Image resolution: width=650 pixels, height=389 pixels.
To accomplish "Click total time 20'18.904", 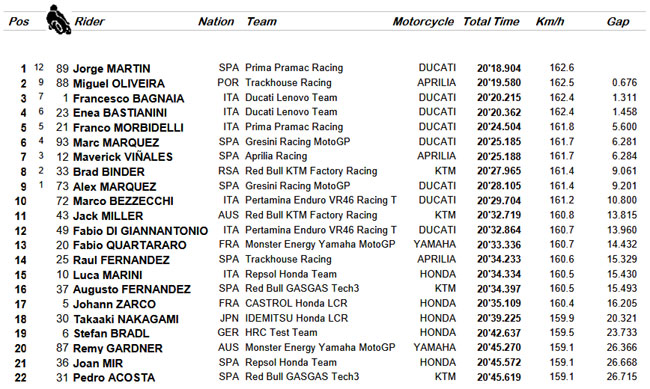I will pos(499,68).
